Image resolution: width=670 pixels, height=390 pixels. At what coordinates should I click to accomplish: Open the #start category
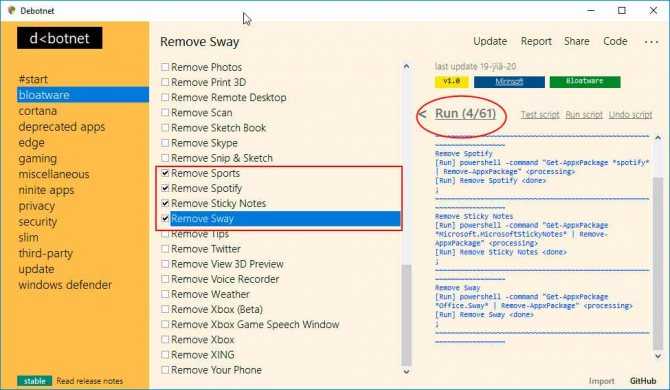pyautogui.click(x=33, y=79)
